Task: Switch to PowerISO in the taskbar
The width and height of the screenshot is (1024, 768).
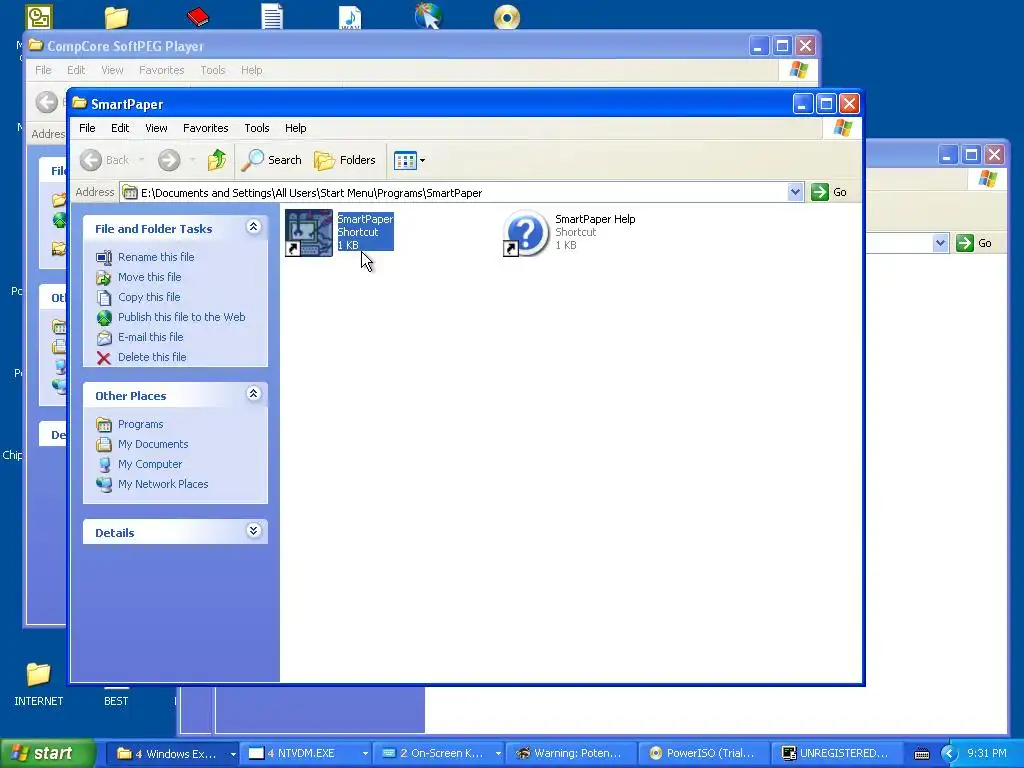Action: click(704, 754)
